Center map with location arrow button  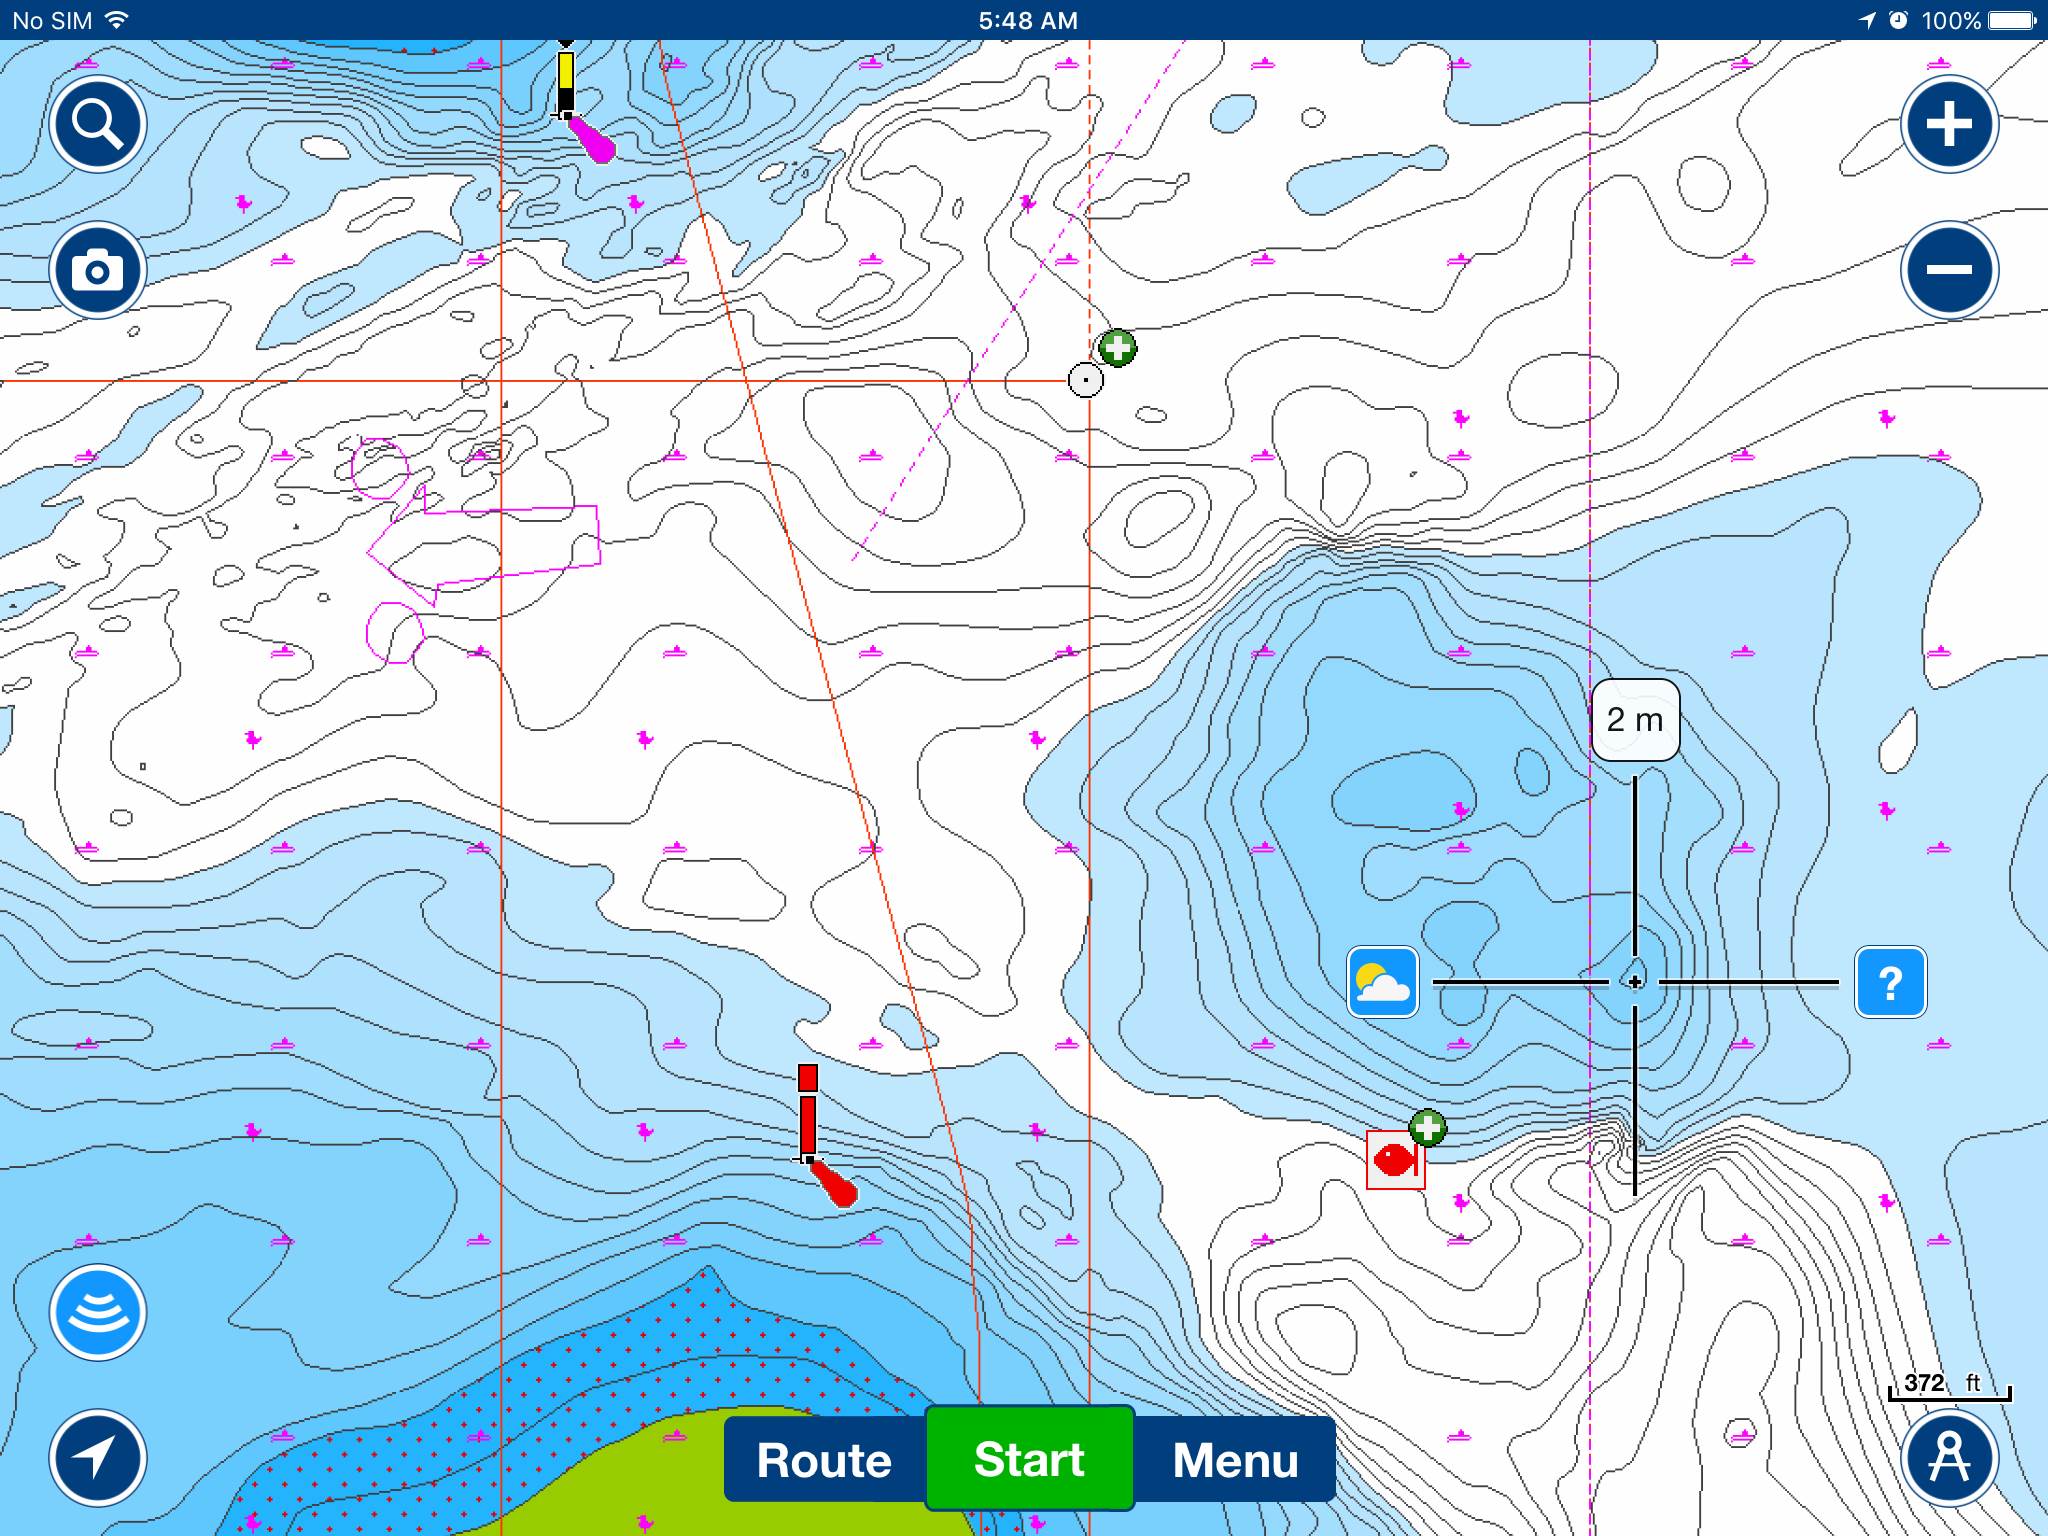[x=98, y=1458]
